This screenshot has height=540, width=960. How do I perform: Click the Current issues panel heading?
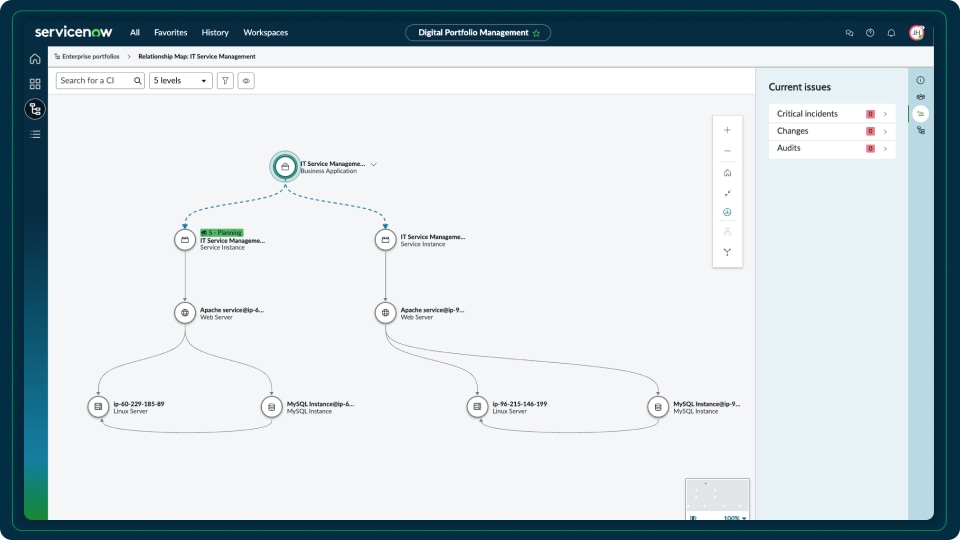800,87
